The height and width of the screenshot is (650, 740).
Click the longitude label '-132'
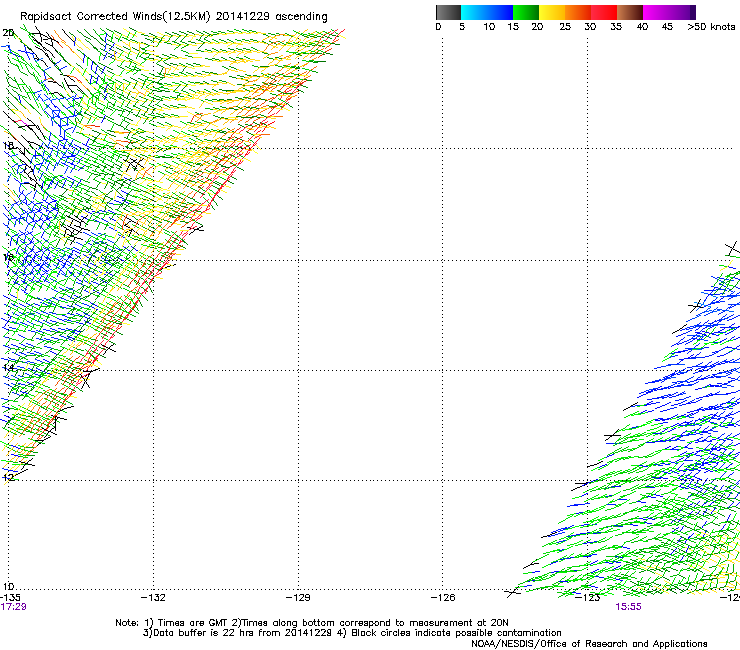[153, 598]
